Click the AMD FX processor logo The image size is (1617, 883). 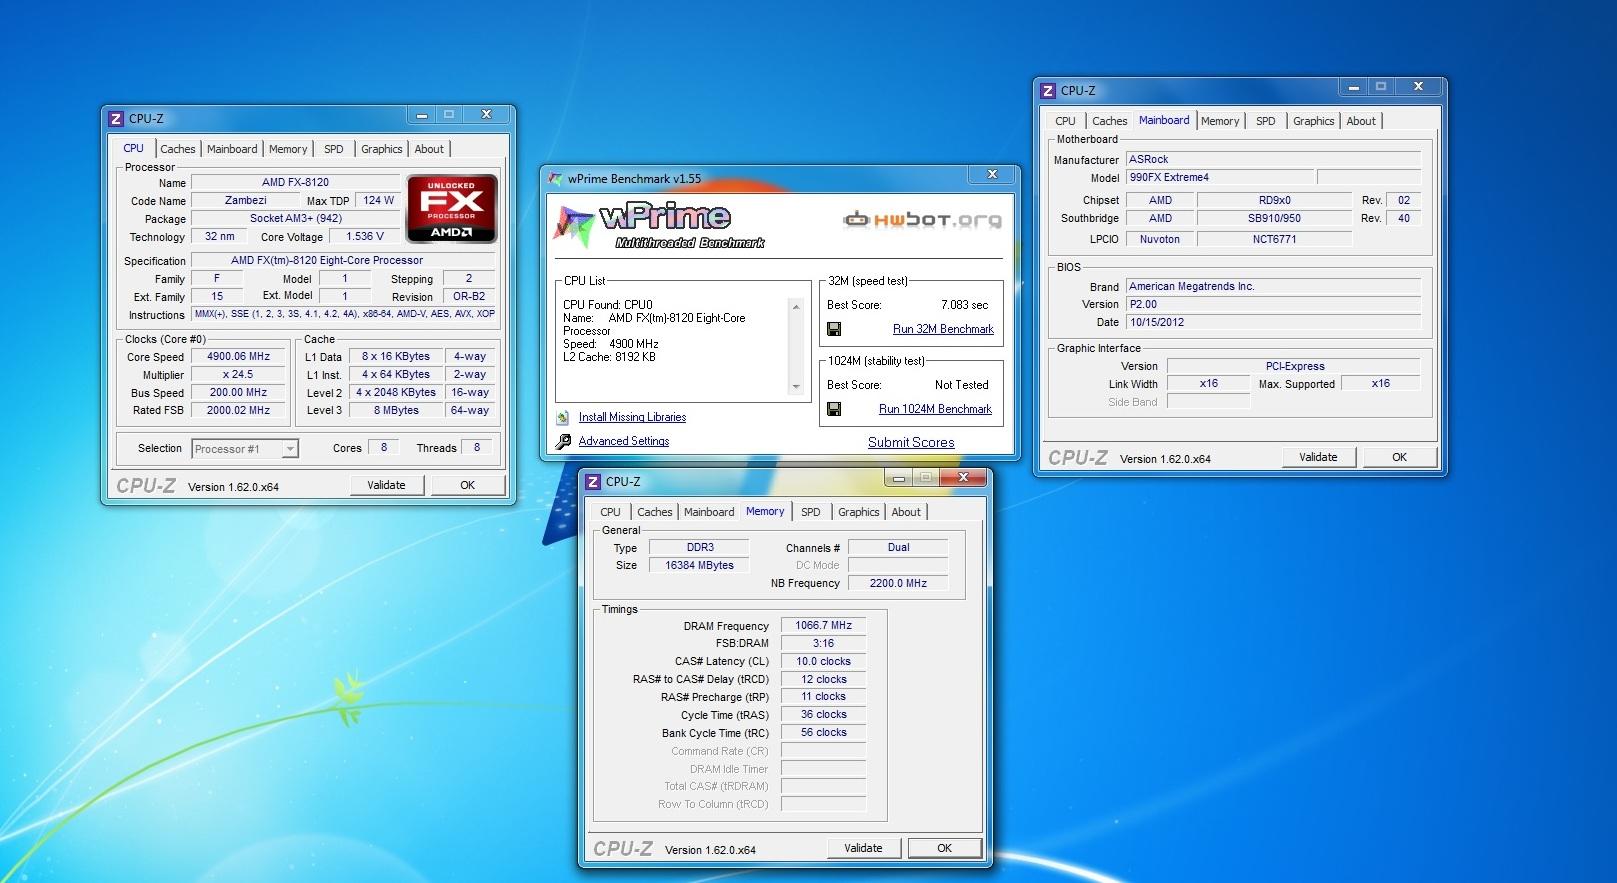point(451,209)
